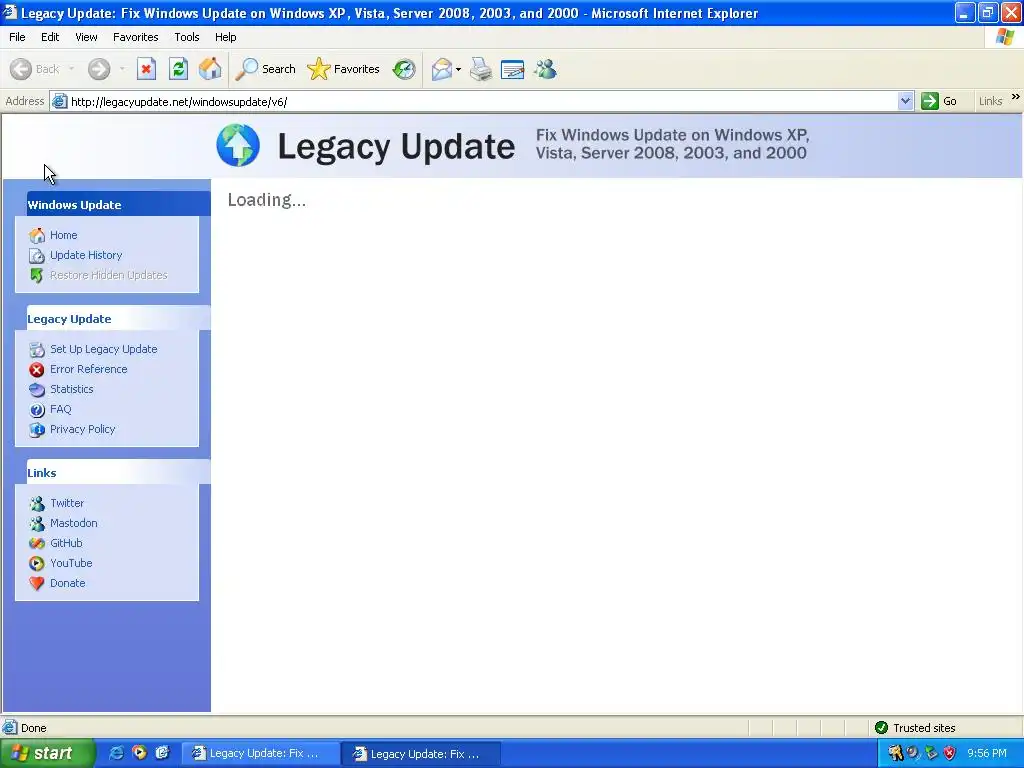
Task: Expand the Links toolbar chevron
Action: coord(1016,97)
